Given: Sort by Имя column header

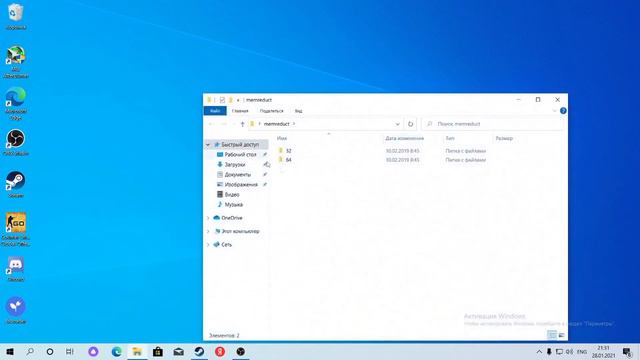Looking at the screenshot, I should [x=282, y=138].
